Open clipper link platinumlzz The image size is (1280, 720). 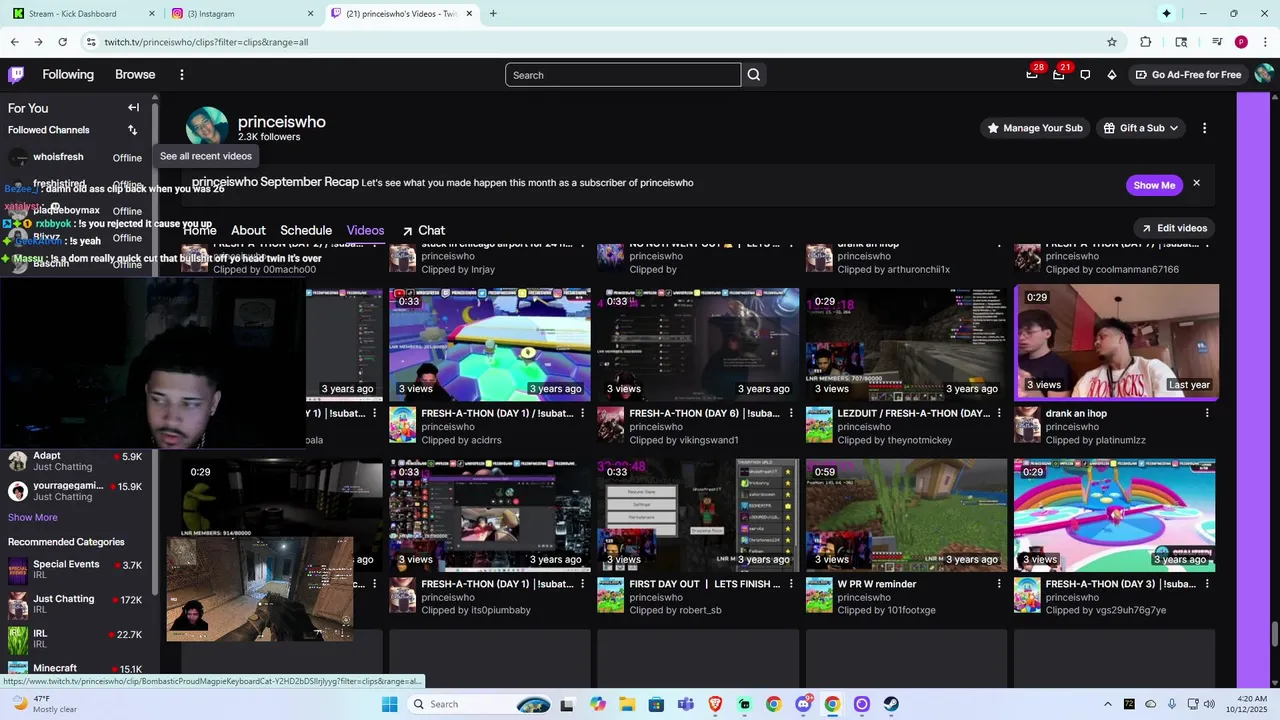[1119, 440]
